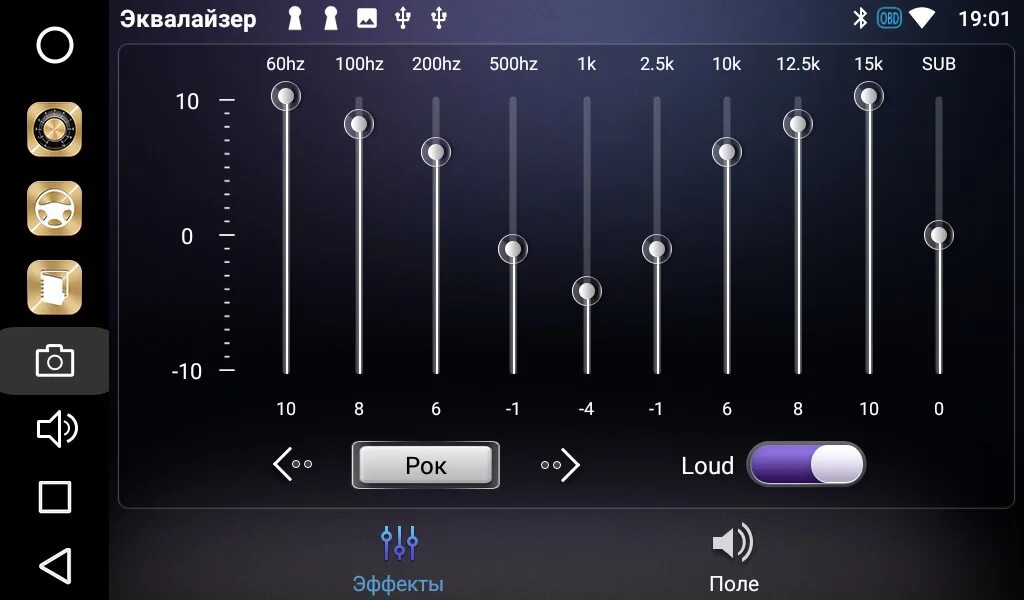Open the Рок preset button
Screen dimensions: 1024x600
click(x=425, y=465)
